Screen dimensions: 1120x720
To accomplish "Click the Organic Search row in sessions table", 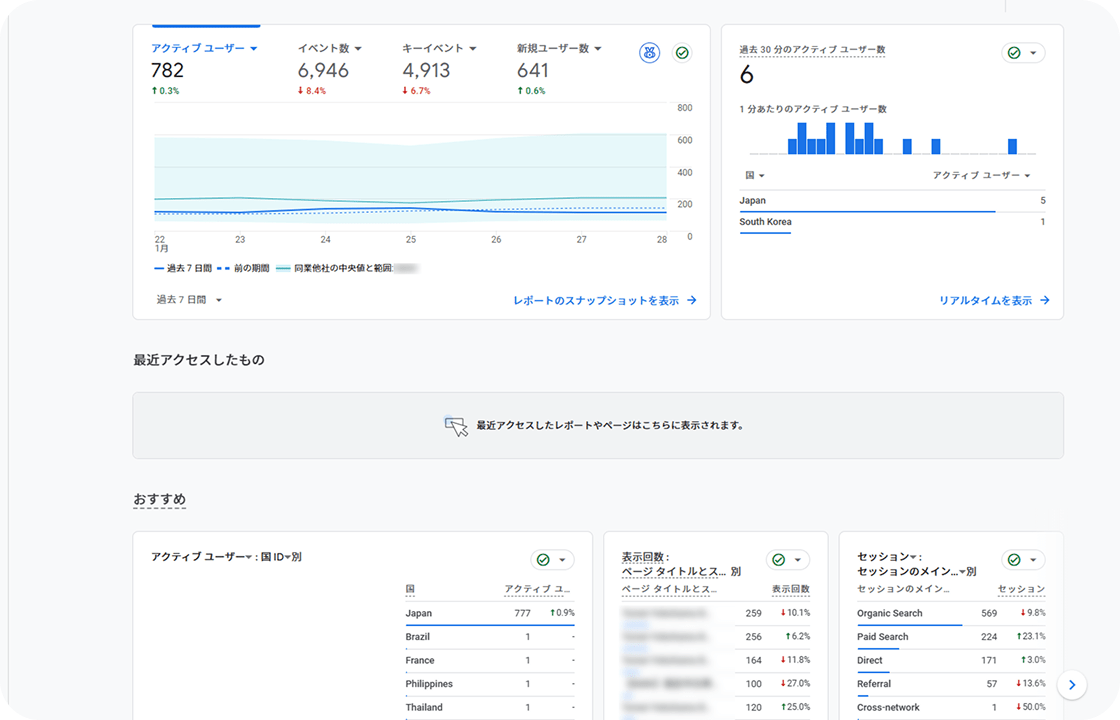I will pyautogui.click(x=890, y=613).
